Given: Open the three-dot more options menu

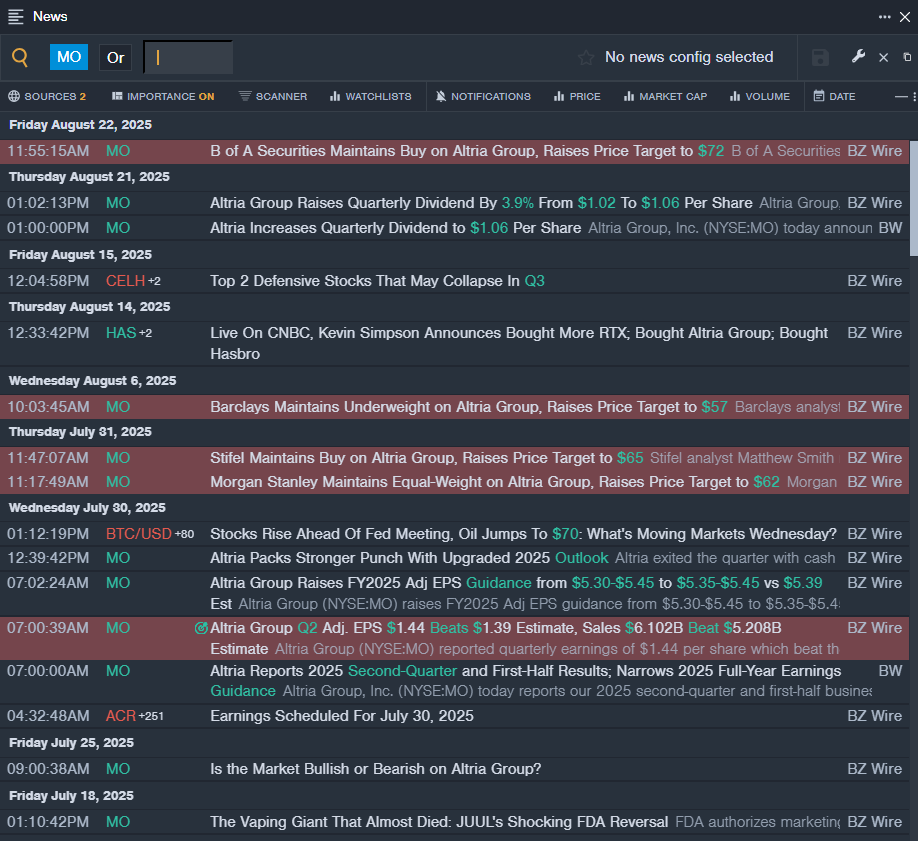Looking at the screenshot, I should point(885,17).
